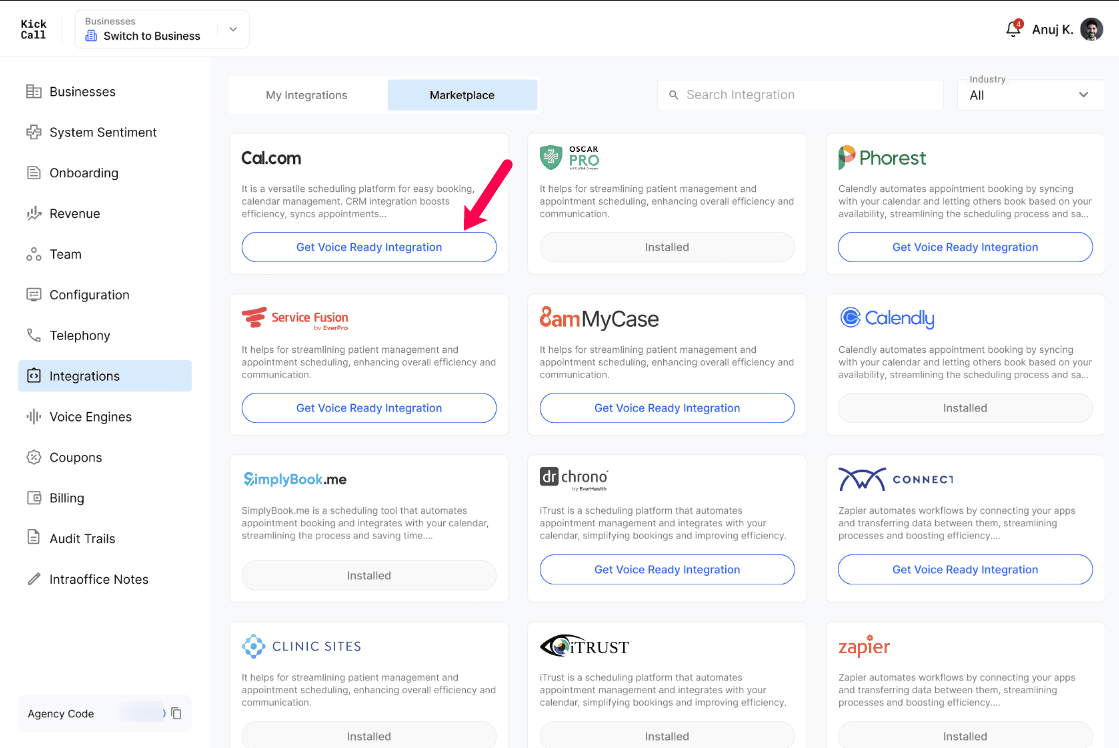This screenshot has width=1119, height=748.
Task: Open the Revenue chart icon
Action: (x=34, y=213)
